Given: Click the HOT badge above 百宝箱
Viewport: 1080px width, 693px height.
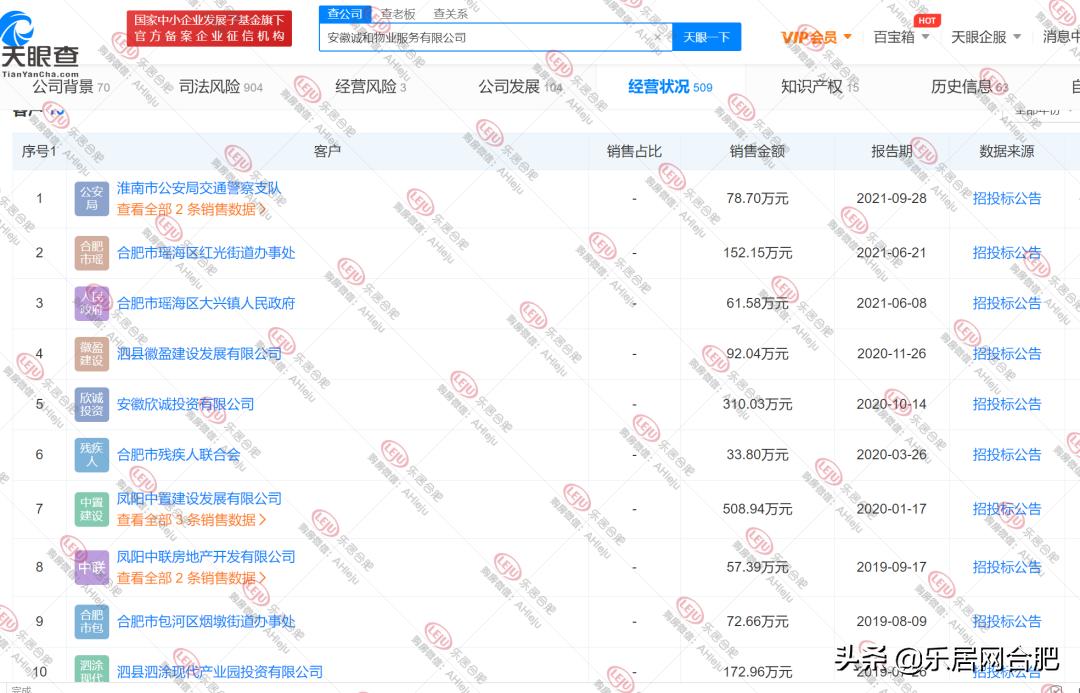Looking at the screenshot, I should click(927, 19).
